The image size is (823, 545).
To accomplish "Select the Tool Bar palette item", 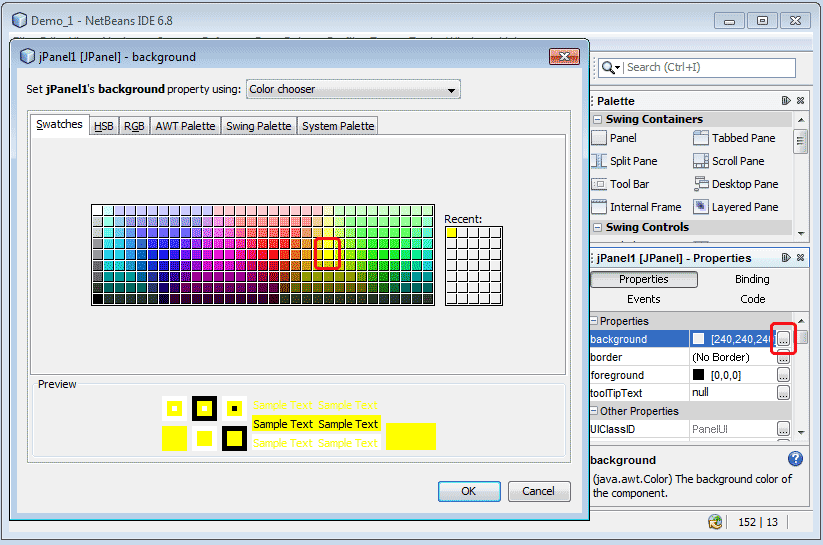I will click(620, 184).
